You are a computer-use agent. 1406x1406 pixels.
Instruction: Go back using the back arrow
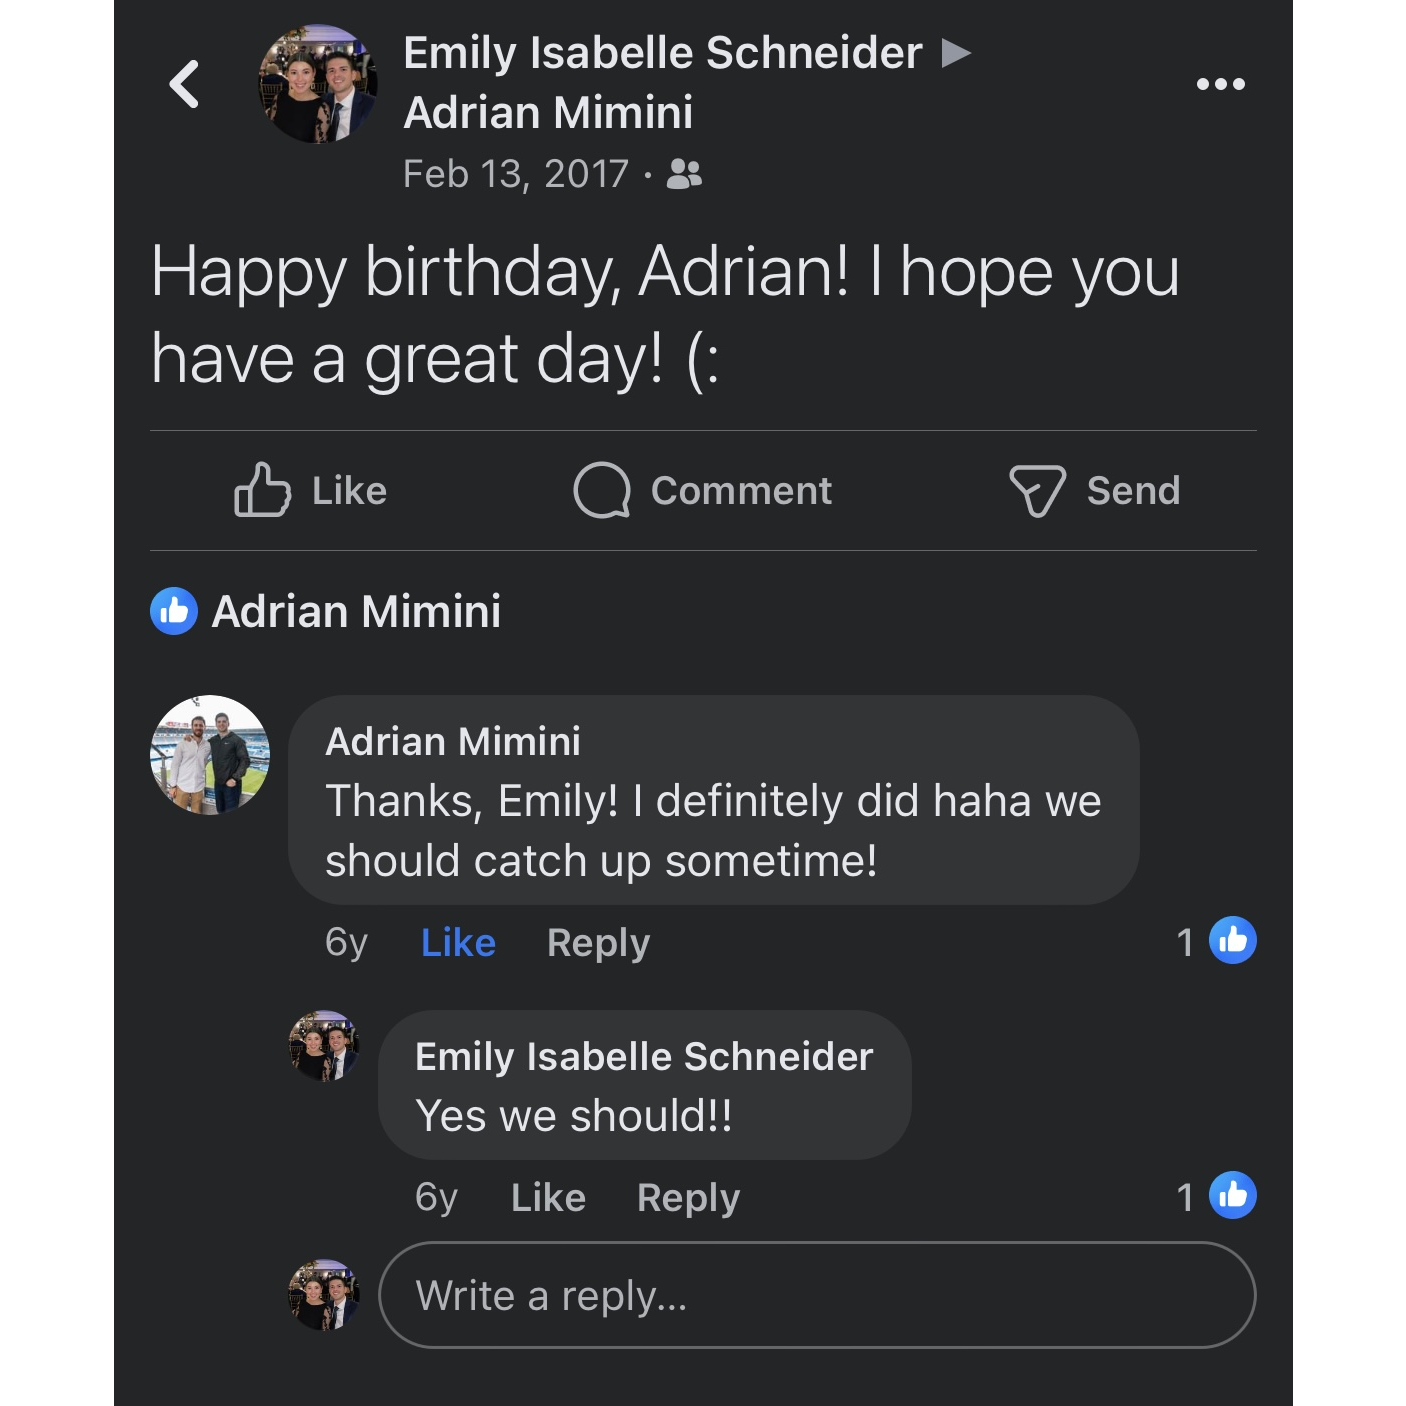tap(184, 84)
